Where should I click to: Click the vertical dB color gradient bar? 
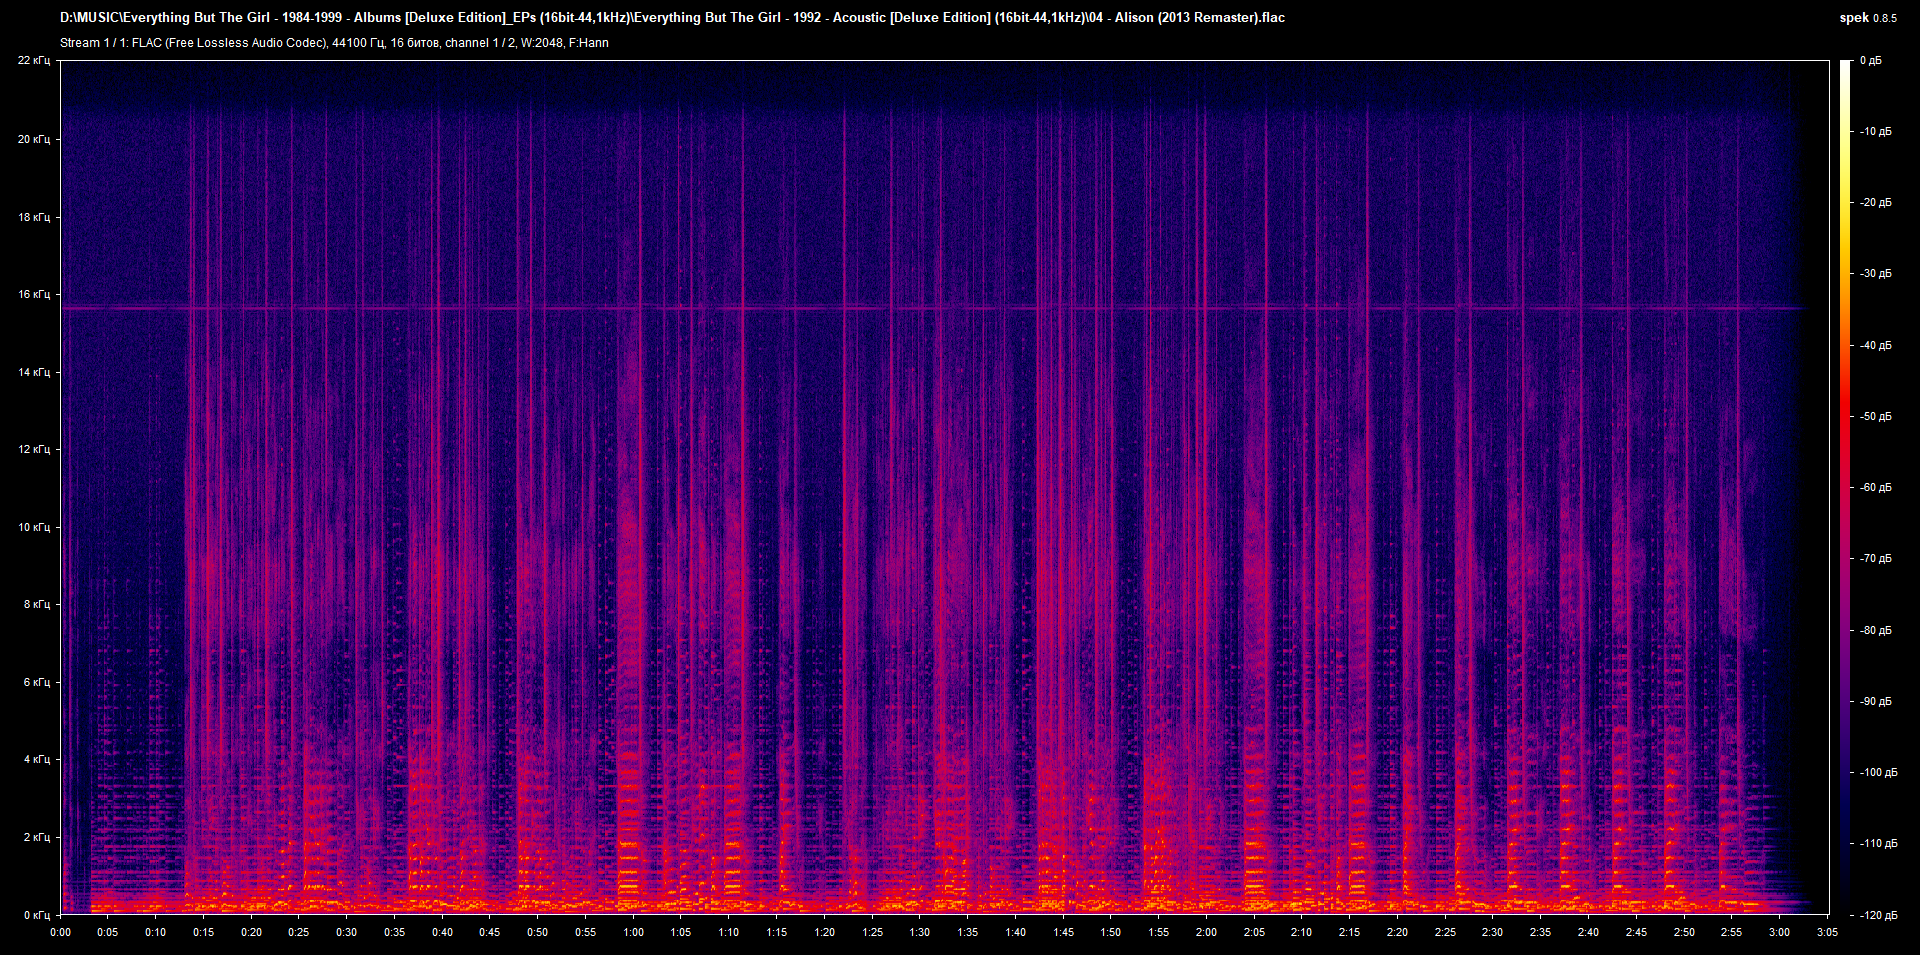(1846, 487)
